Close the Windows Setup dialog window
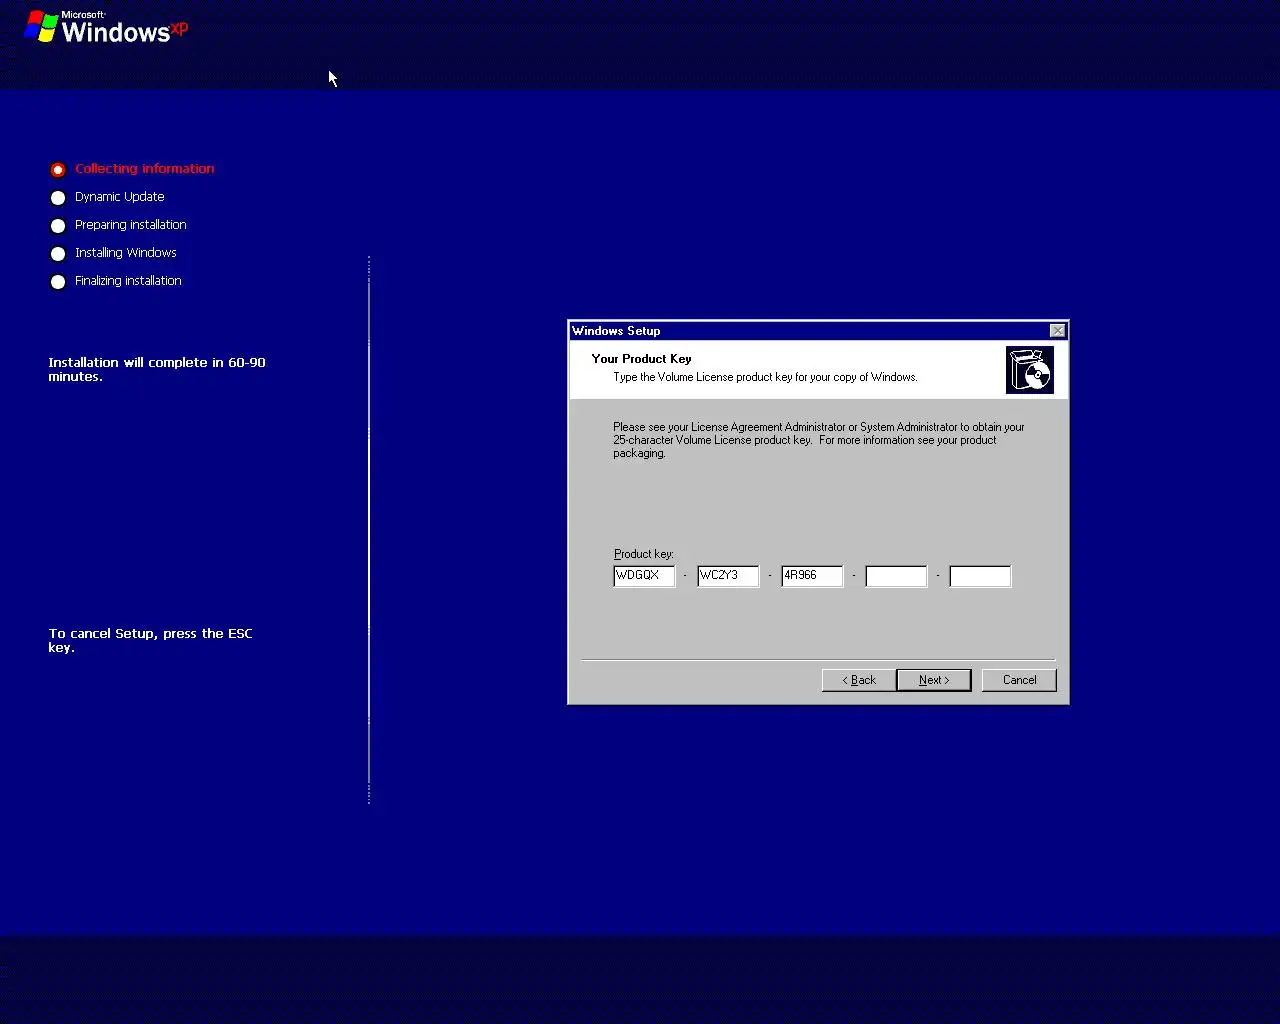This screenshot has height=1024, width=1280. [x=1057, y=331]
